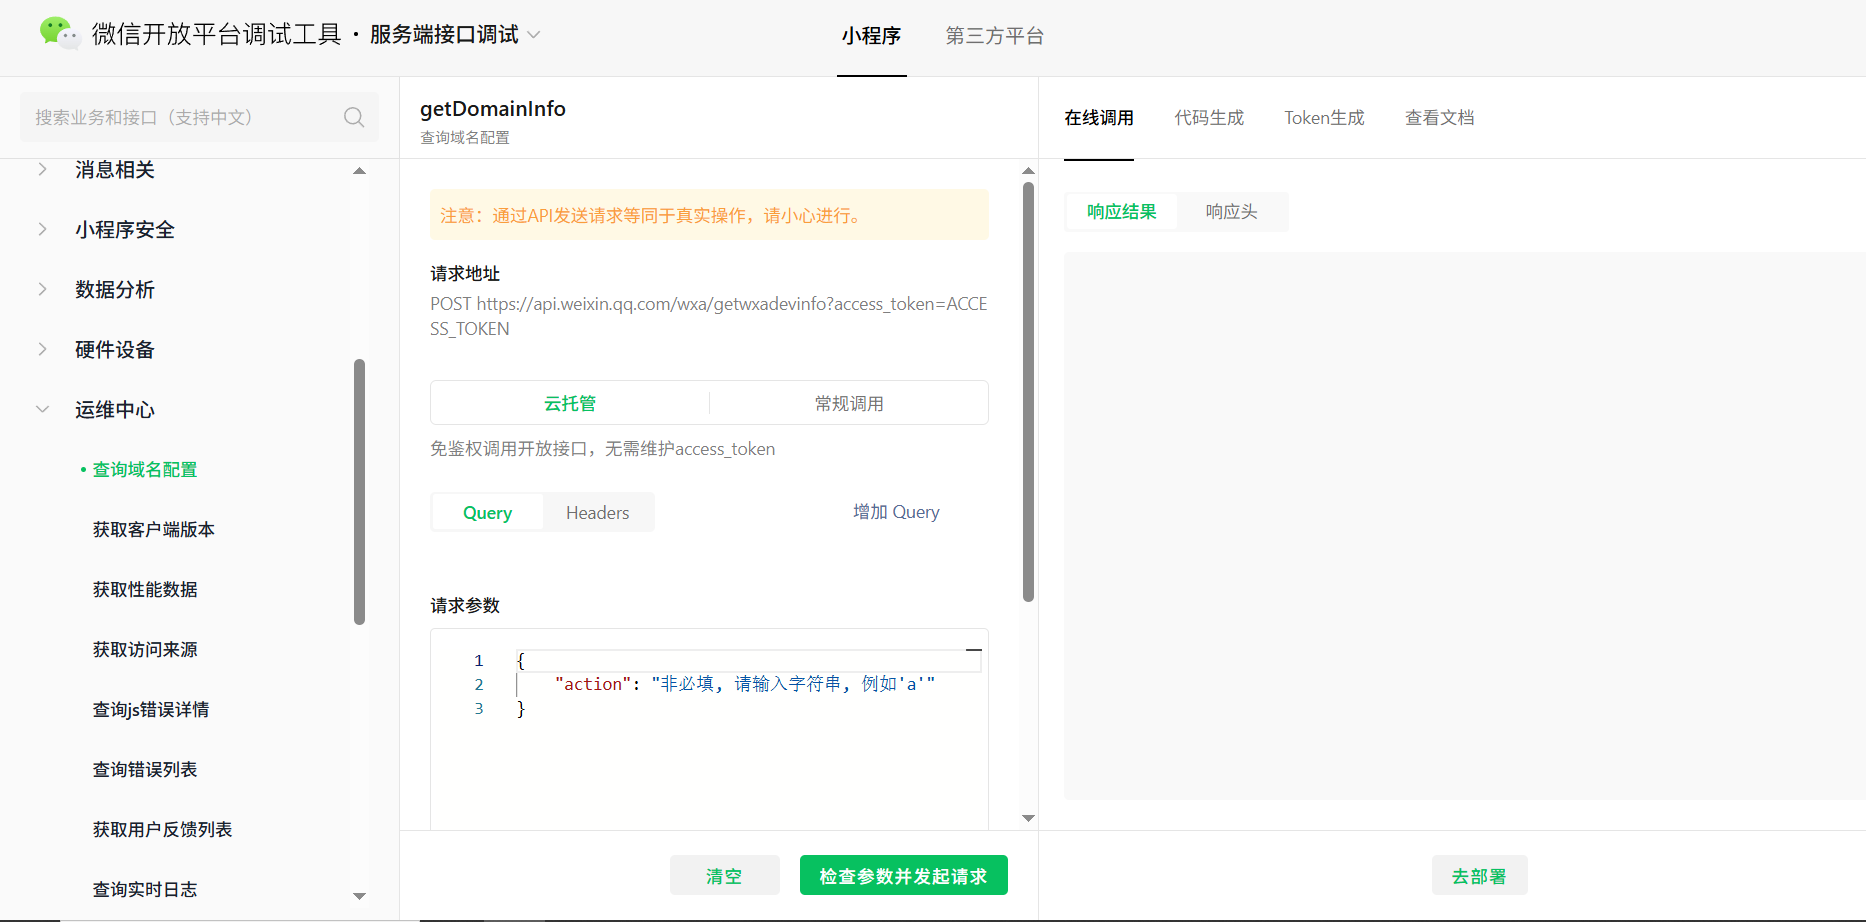Collapse the code editor with minus icon
Image resolution: width=1866 pixels, height=922 pixels.
(x=973, y=650)
